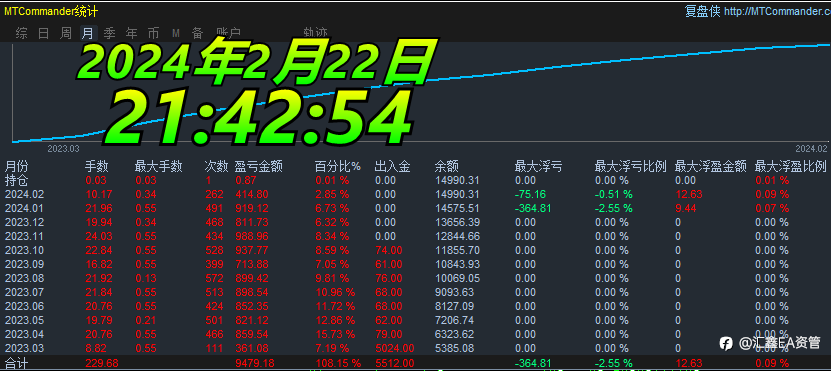This screenshot has width=831, height=371.
Task: Click the deposit value 5024.00
Action: pos(394,348)
